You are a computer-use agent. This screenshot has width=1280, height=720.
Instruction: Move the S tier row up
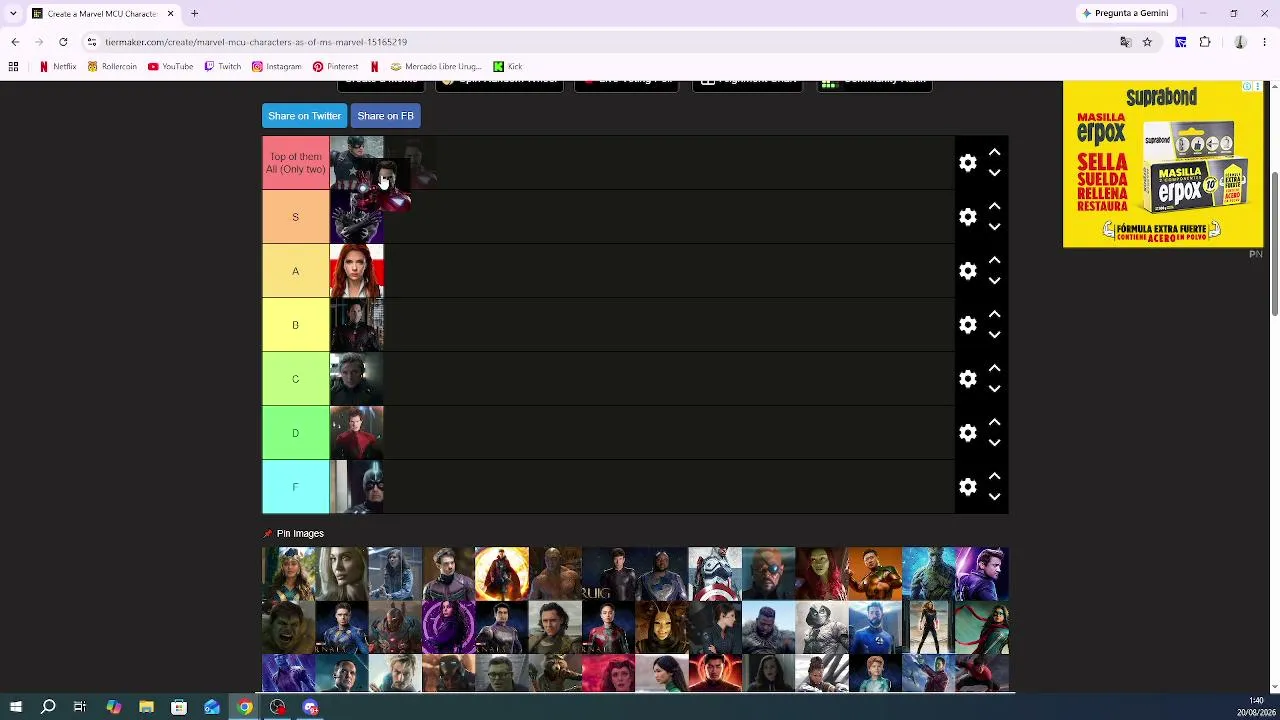[x=994, y=206]
